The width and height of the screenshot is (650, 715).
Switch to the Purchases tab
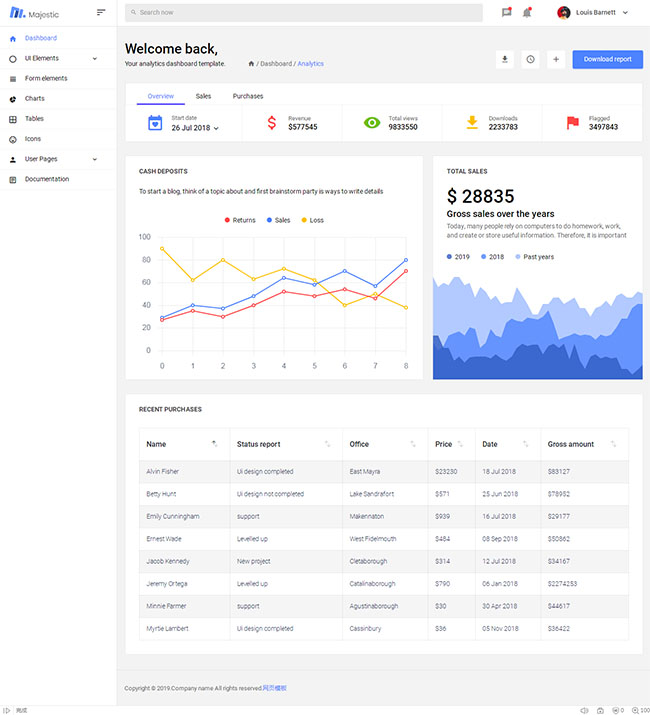[248, 96]
